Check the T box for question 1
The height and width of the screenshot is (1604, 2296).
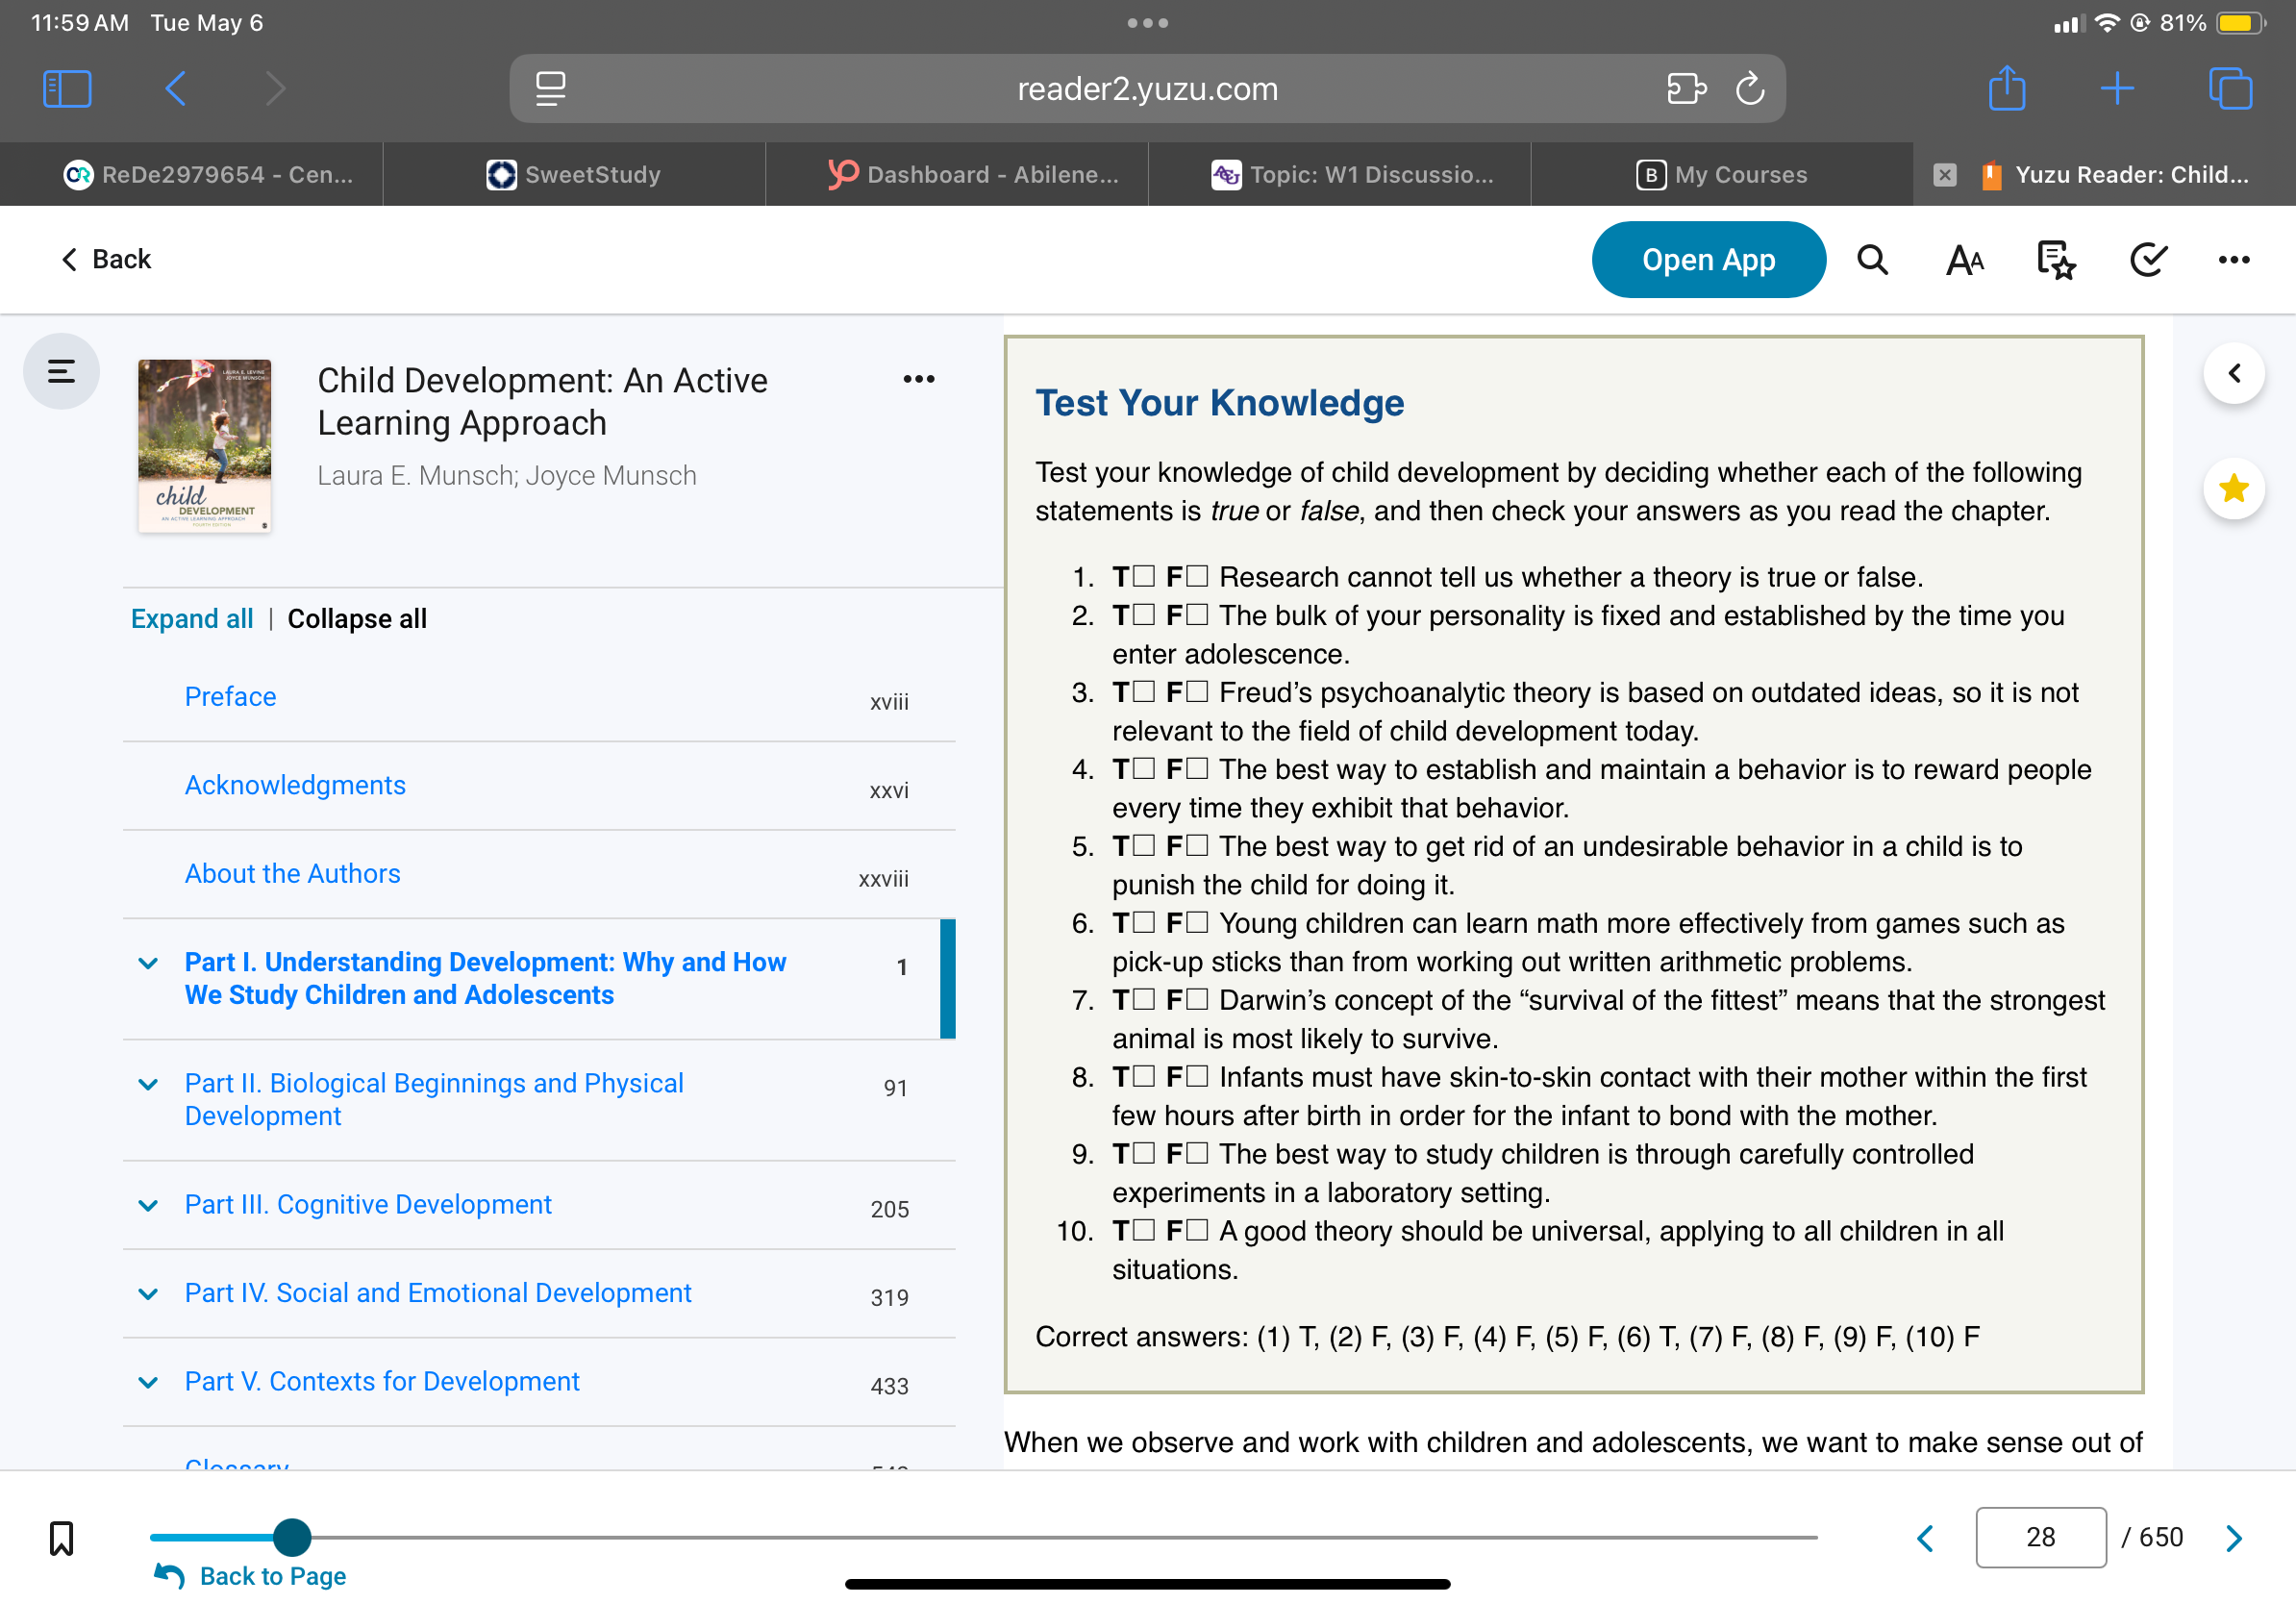[1145, 576]
